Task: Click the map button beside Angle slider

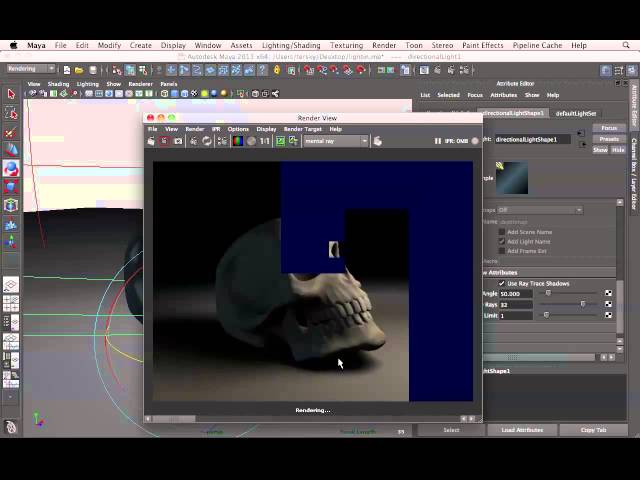Action: 608,293
